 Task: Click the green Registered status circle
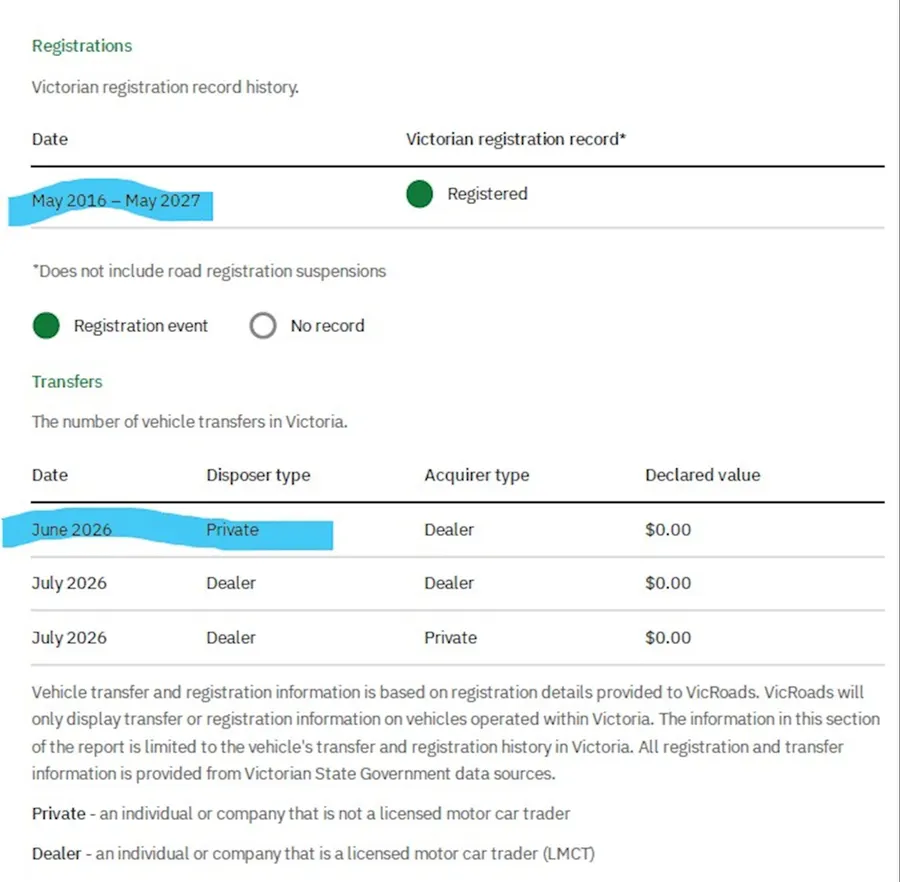click(x=419, y=194)
